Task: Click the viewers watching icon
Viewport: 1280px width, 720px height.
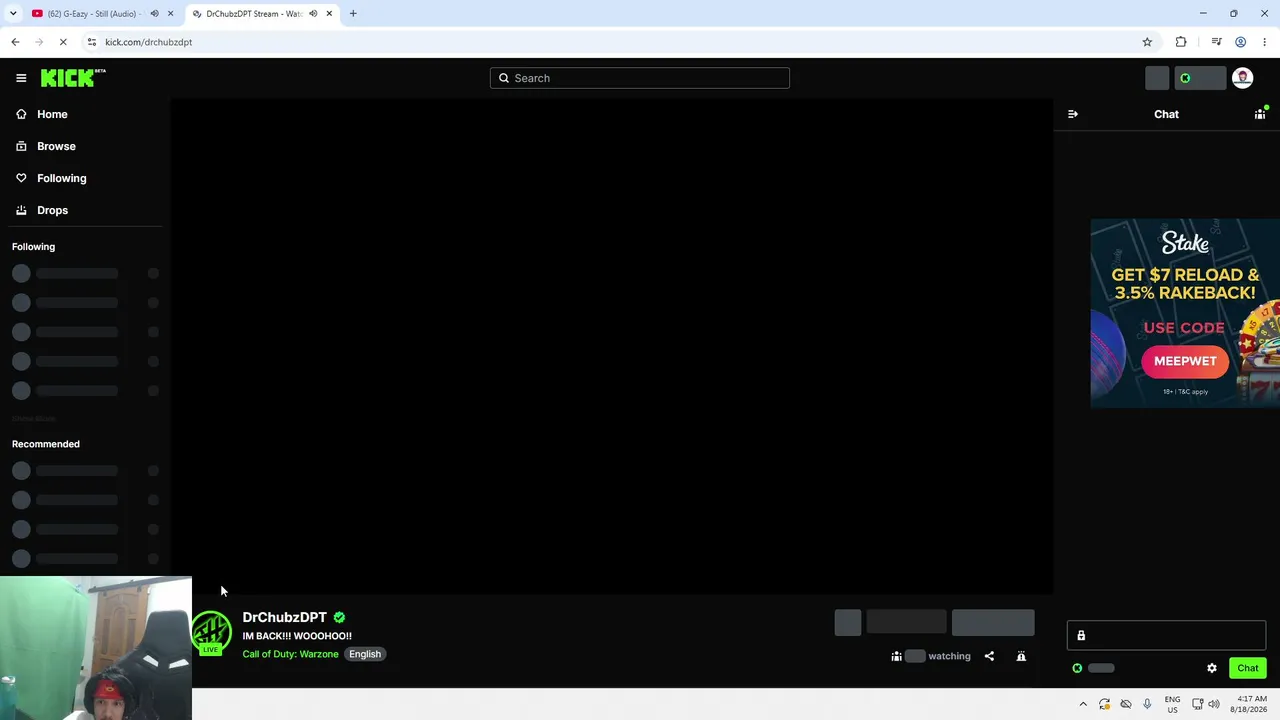Action: pos(896,656)
